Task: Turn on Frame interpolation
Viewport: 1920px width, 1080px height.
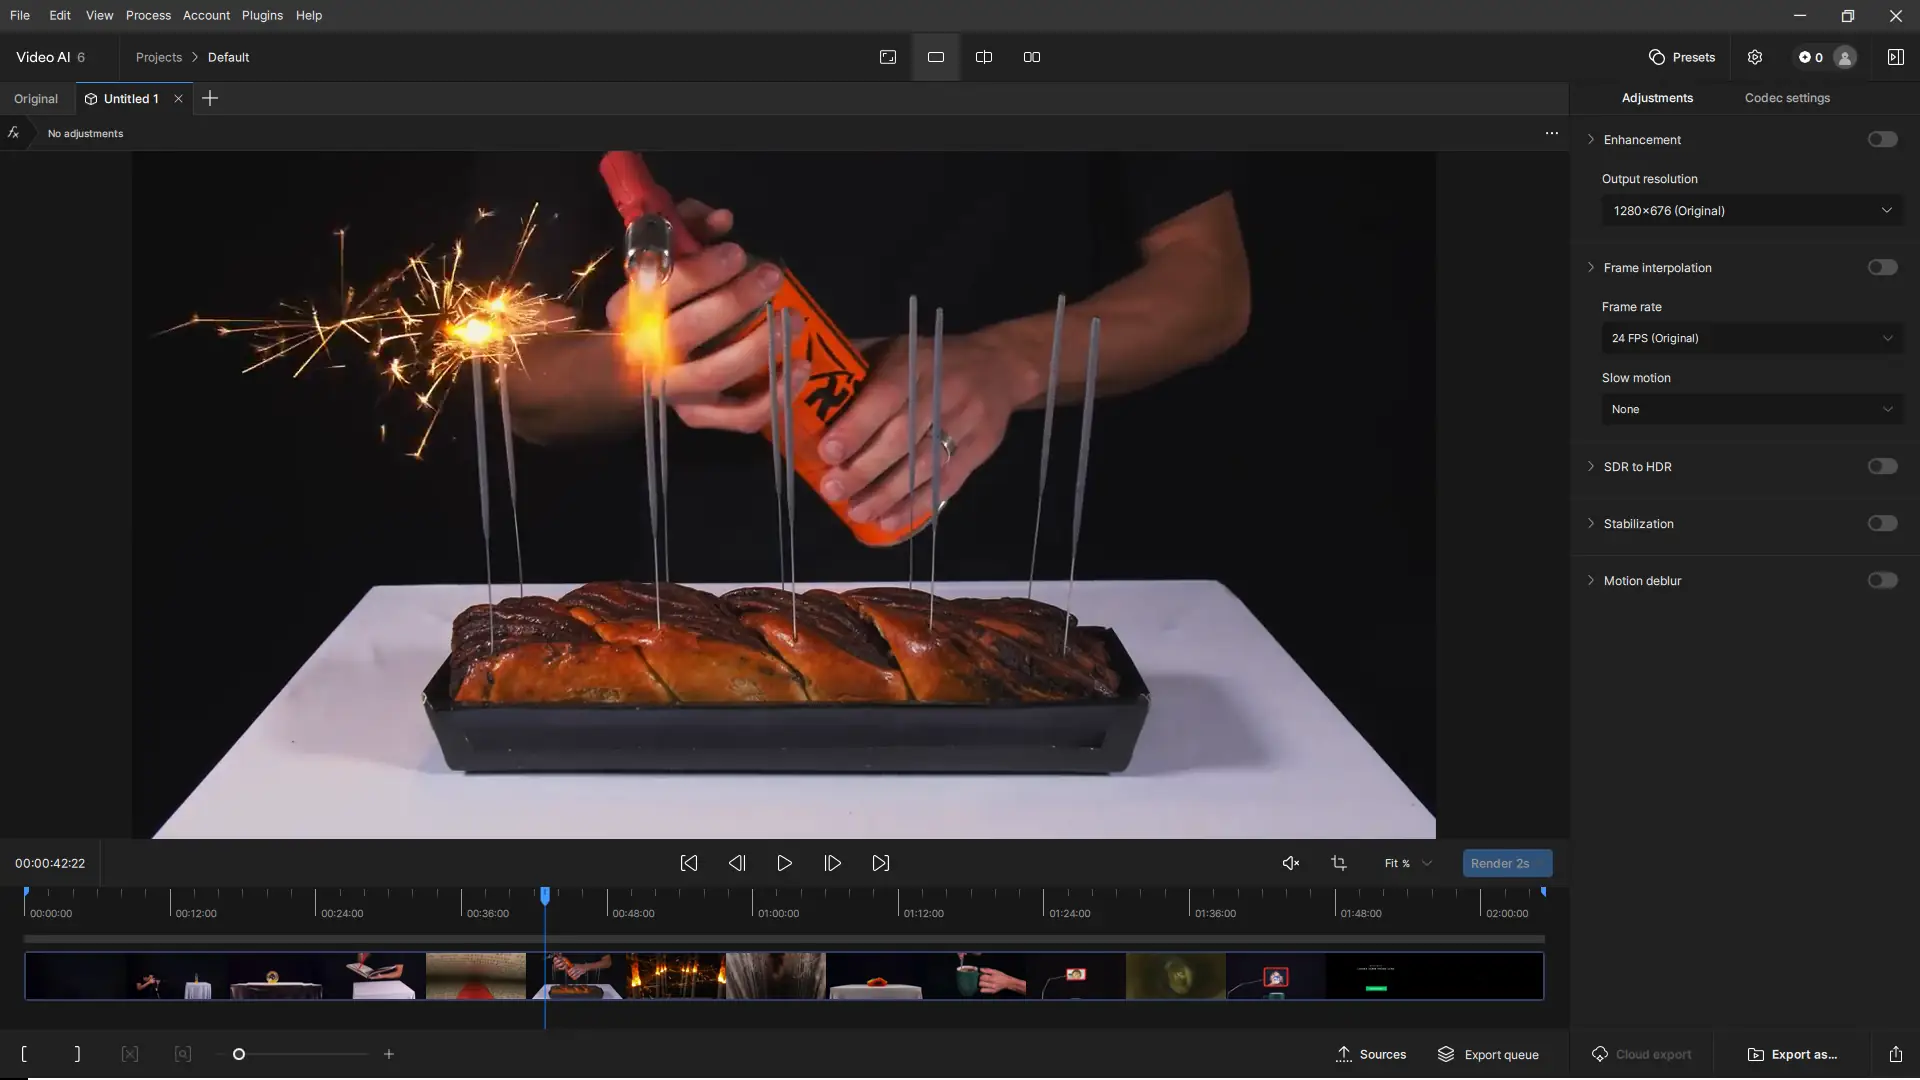Action: coord(1882,268)
